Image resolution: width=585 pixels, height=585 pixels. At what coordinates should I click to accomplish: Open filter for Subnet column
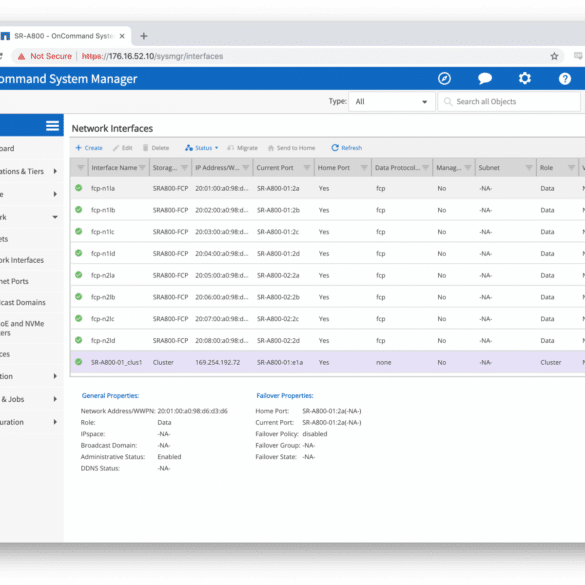click(x=529, y=168)
